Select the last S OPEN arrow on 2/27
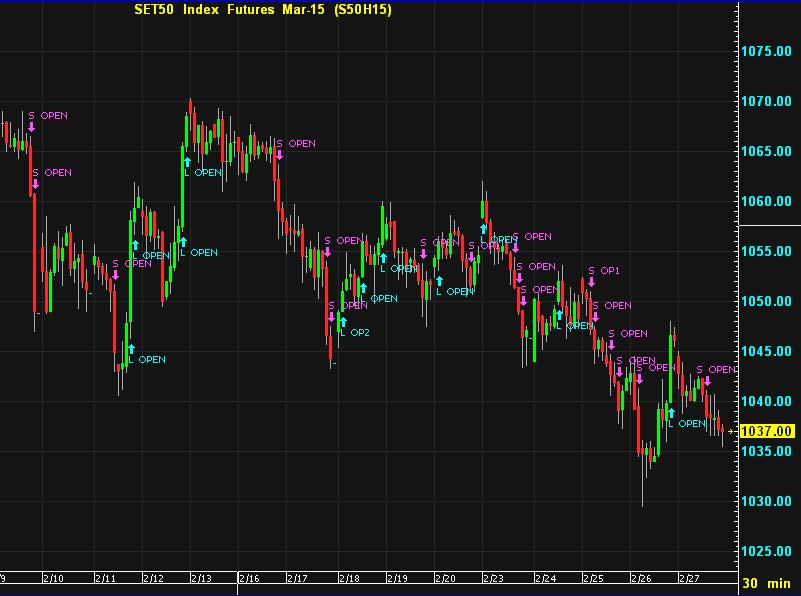This screenshot has width=801, height=596. [x=706, y=380]
